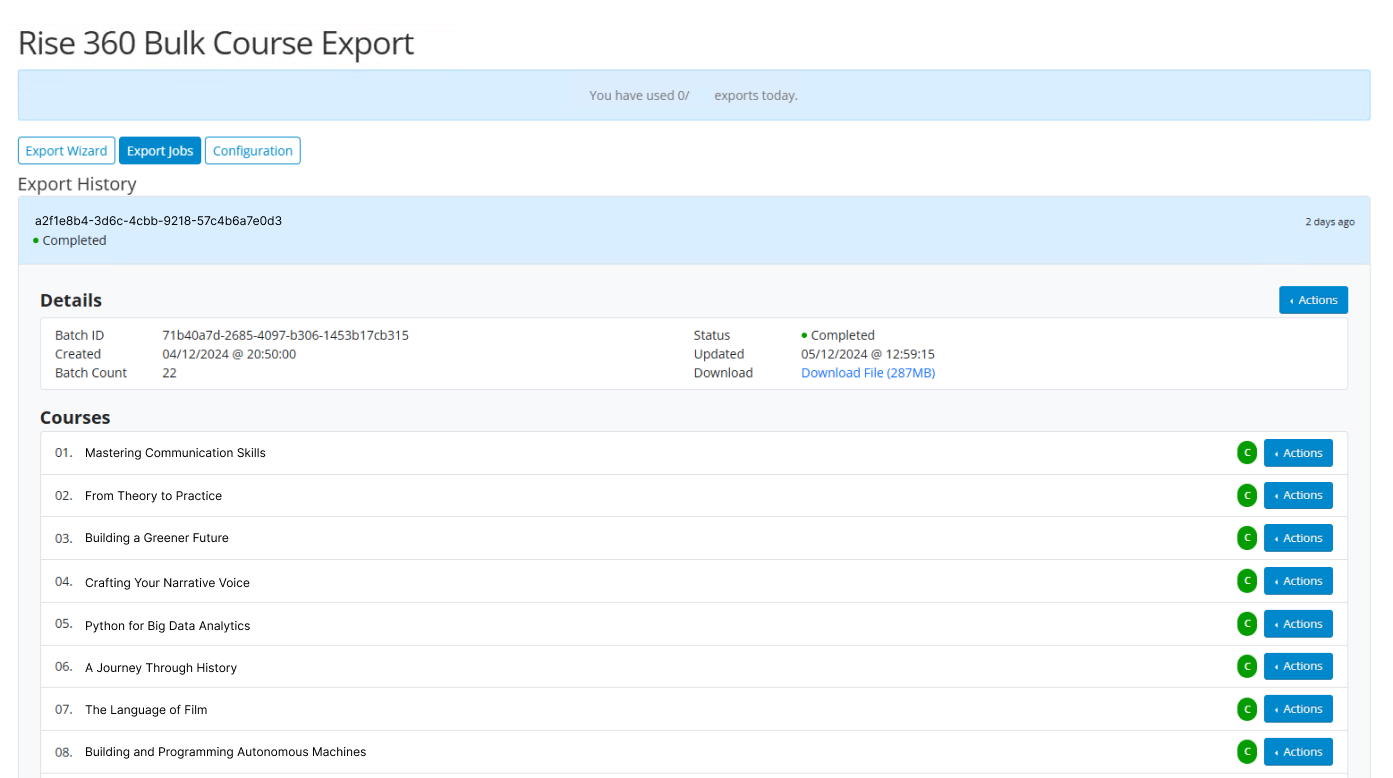The height and width of the screenshot is (778, 1393).
Task: Click green C status badge for Mastering Communication Skills
Action: click(1247, 453)
